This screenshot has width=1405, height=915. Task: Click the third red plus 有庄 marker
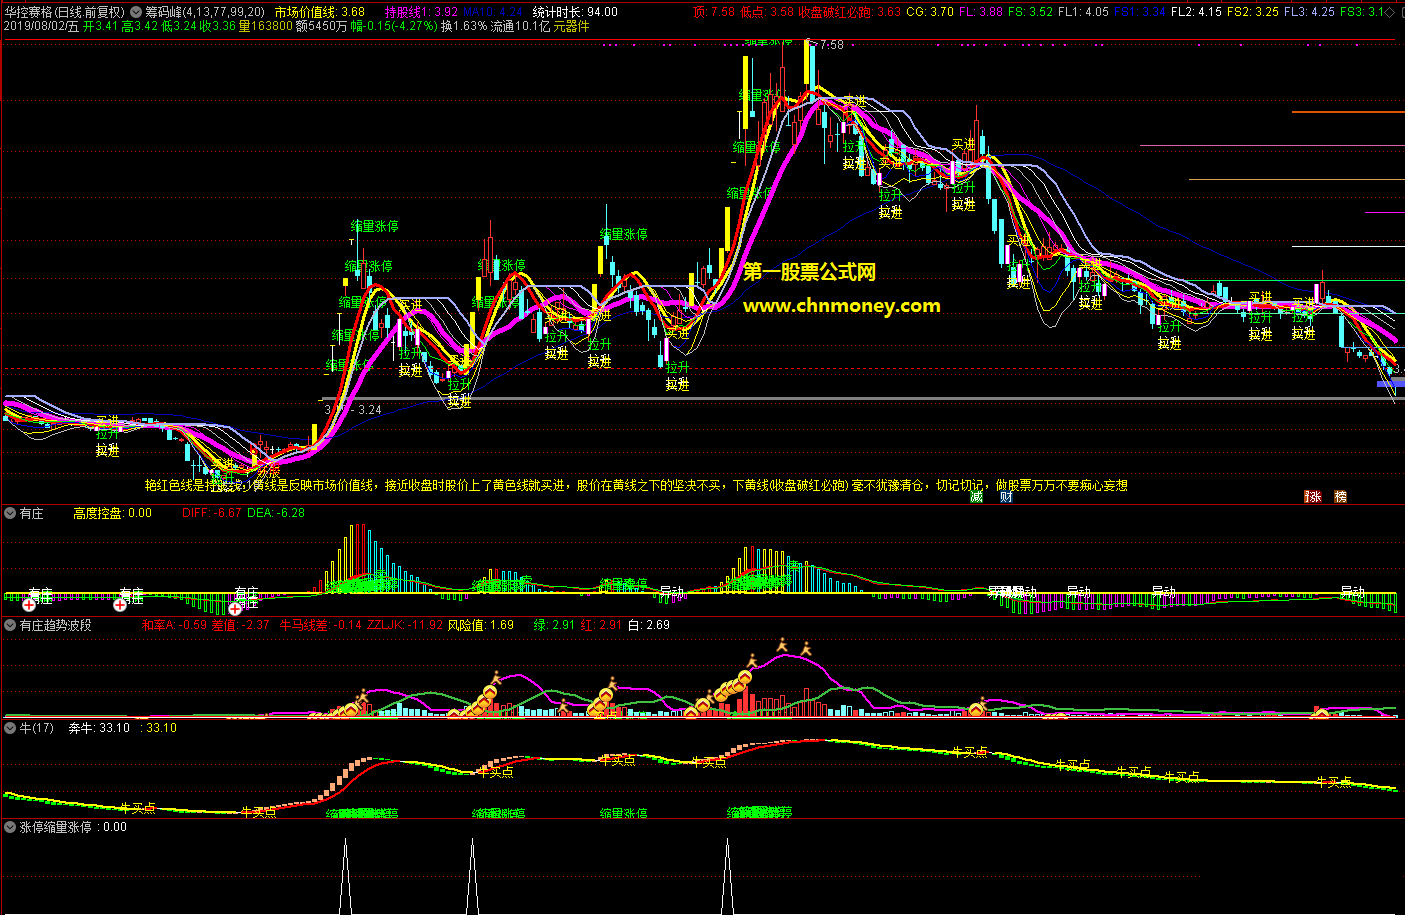(235, 607)
